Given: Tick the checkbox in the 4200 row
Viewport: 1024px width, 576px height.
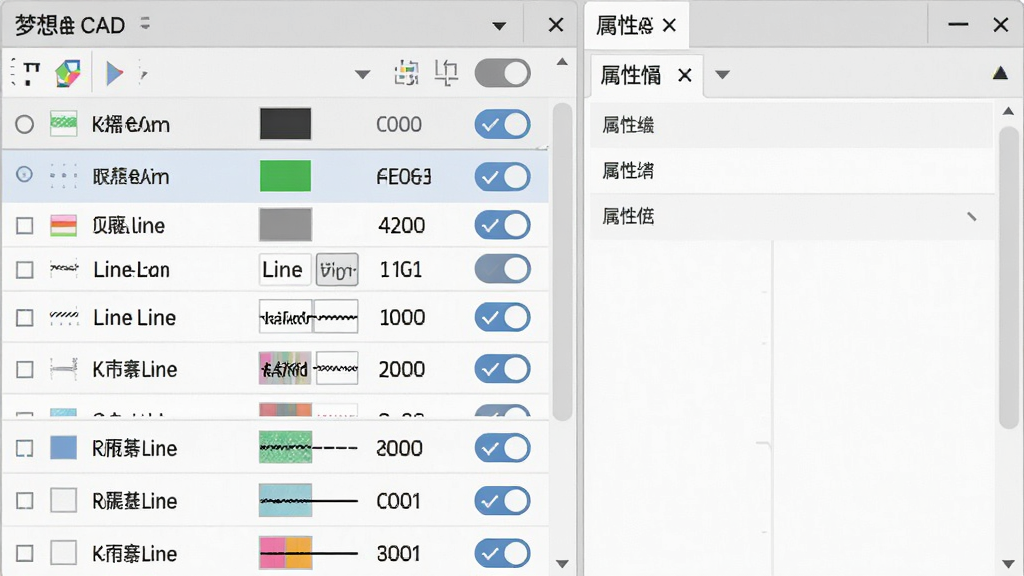Looking at the screenshot, I should pos(24,225).
